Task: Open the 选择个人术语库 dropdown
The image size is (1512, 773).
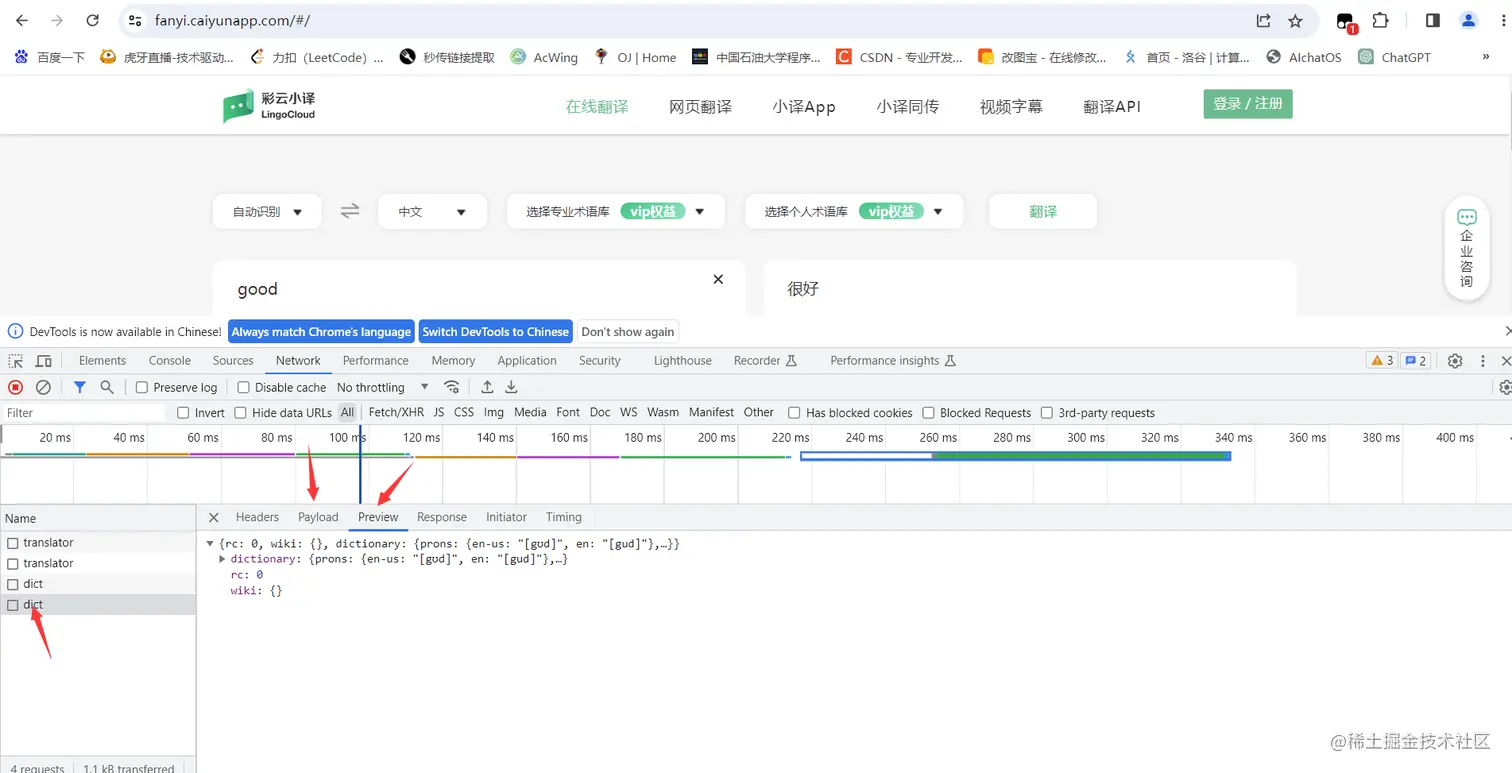Action: [x=854, y=212]
